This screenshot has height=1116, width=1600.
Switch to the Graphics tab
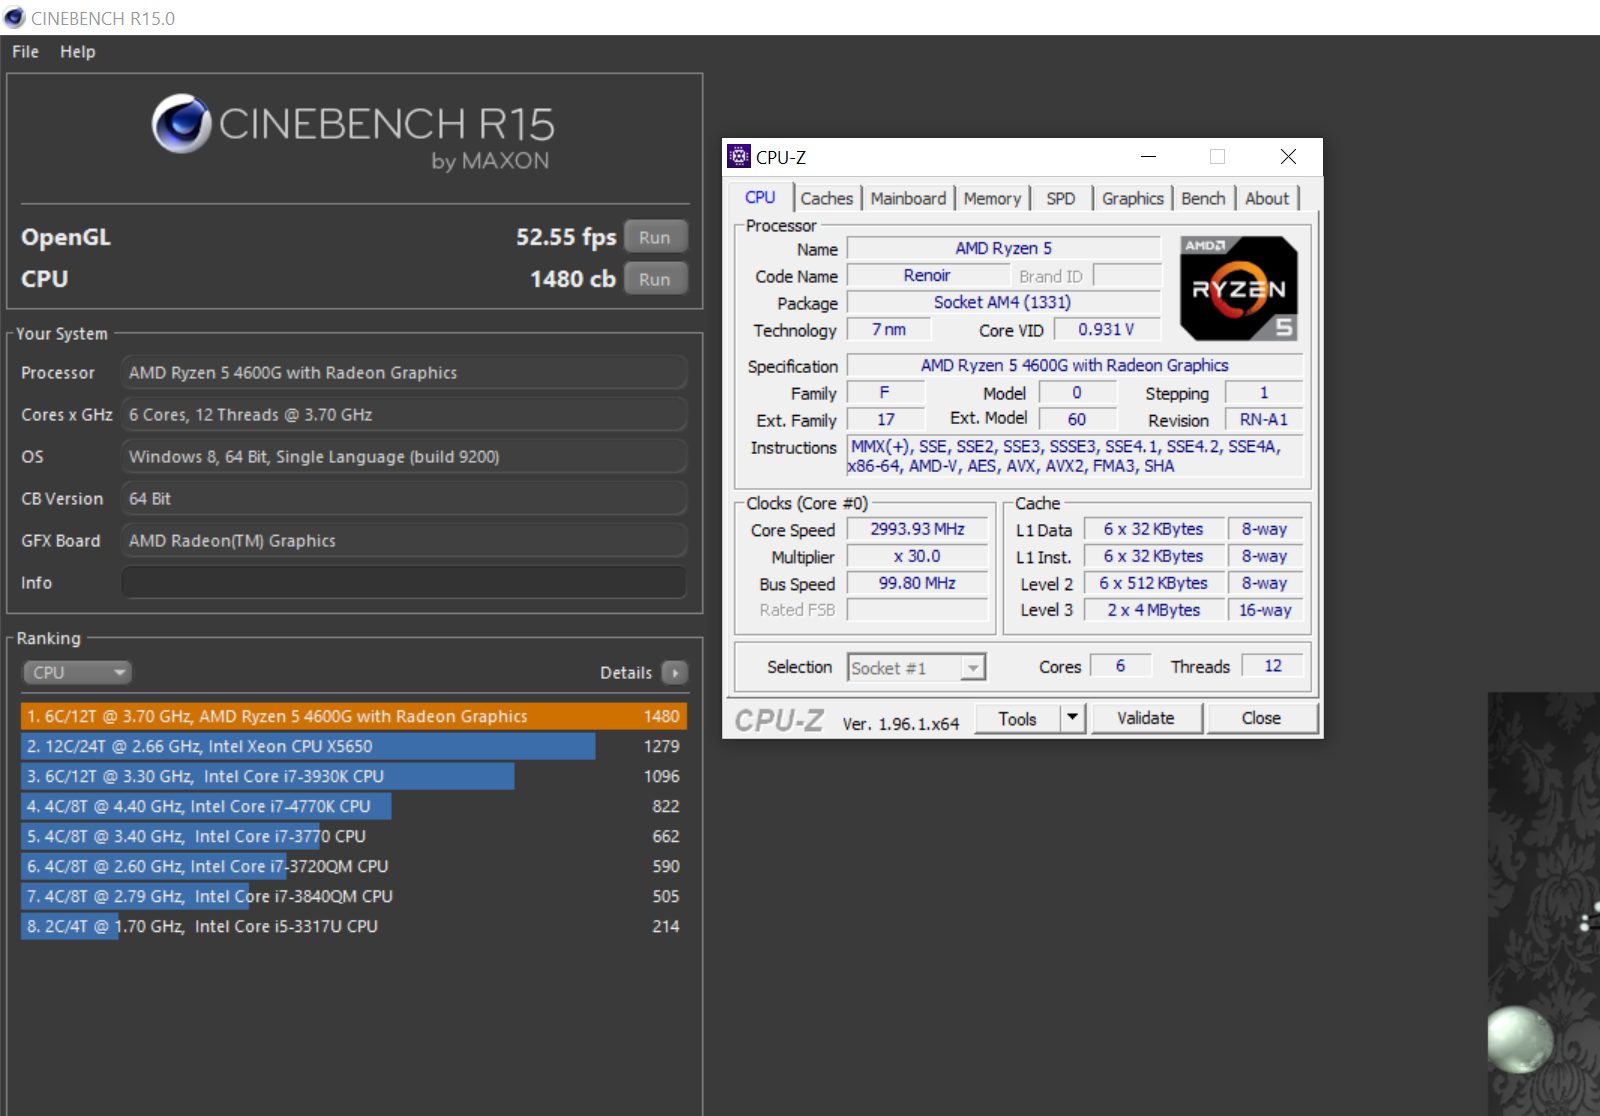[1133, 198]
